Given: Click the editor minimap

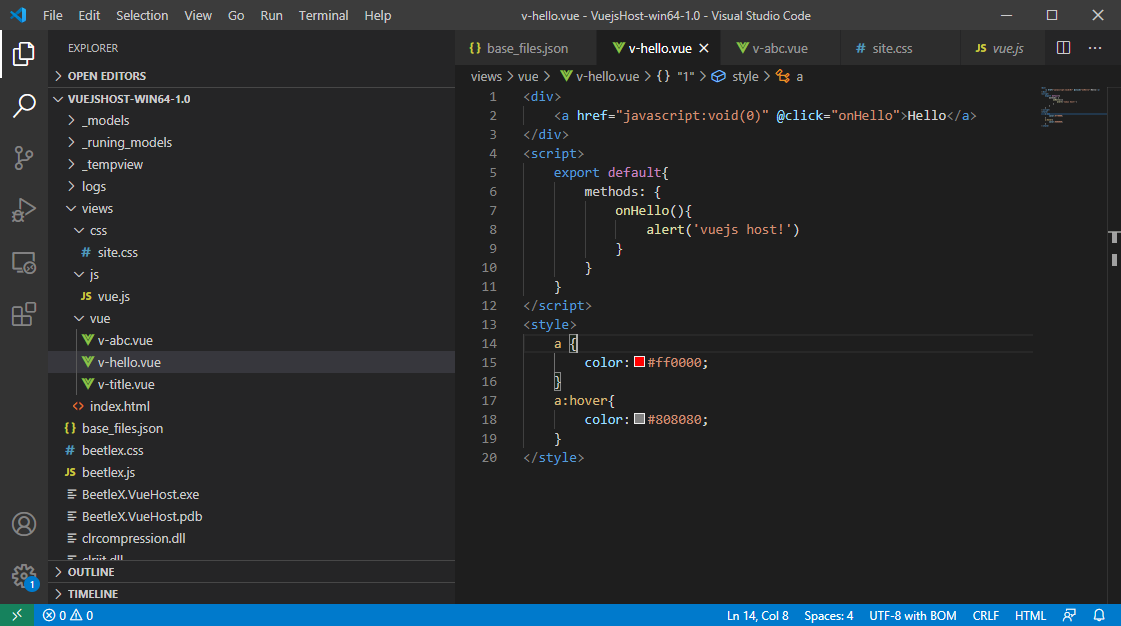Looking at the screenshot, I should 1072,107.
